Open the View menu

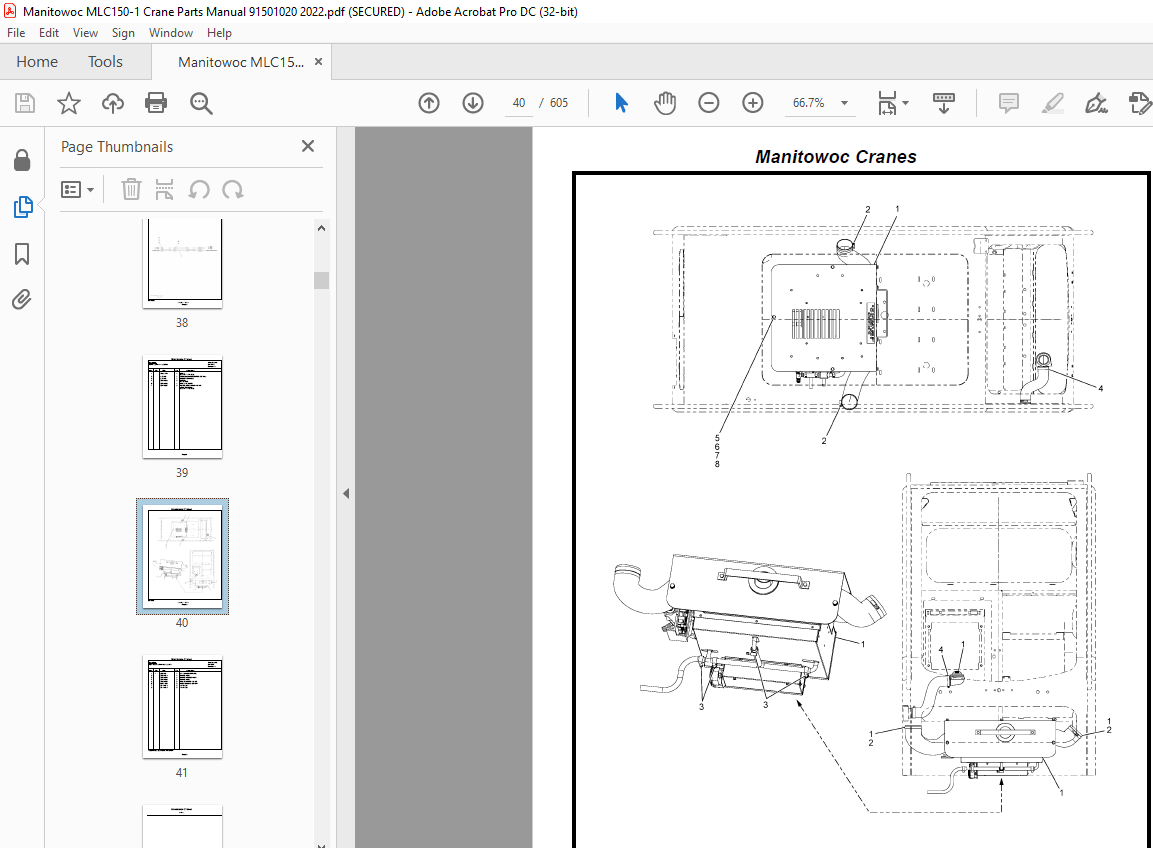pos(85,33)
